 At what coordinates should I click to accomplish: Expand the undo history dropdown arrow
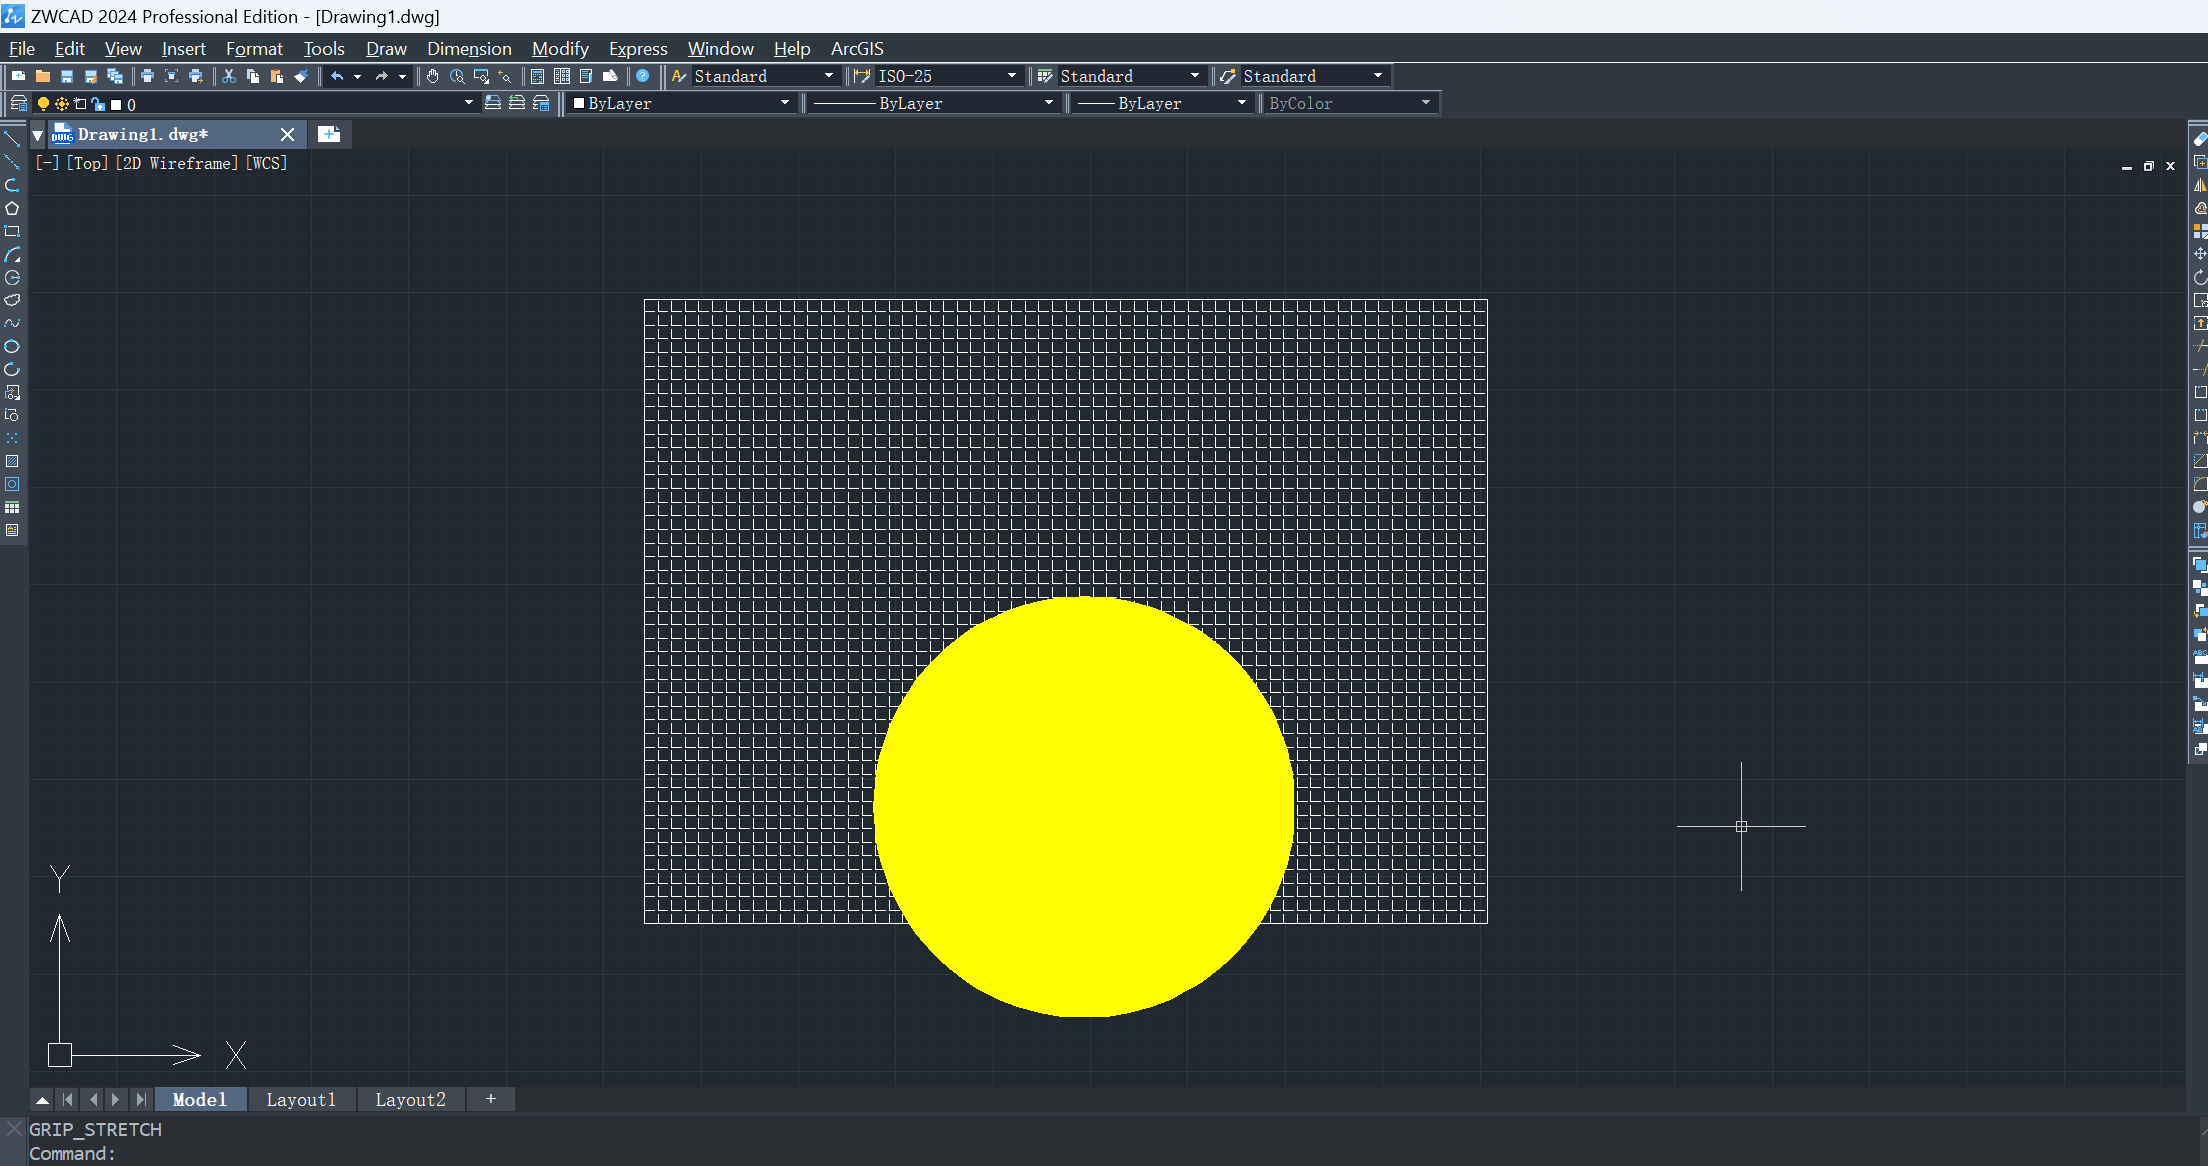coord(358,76)
